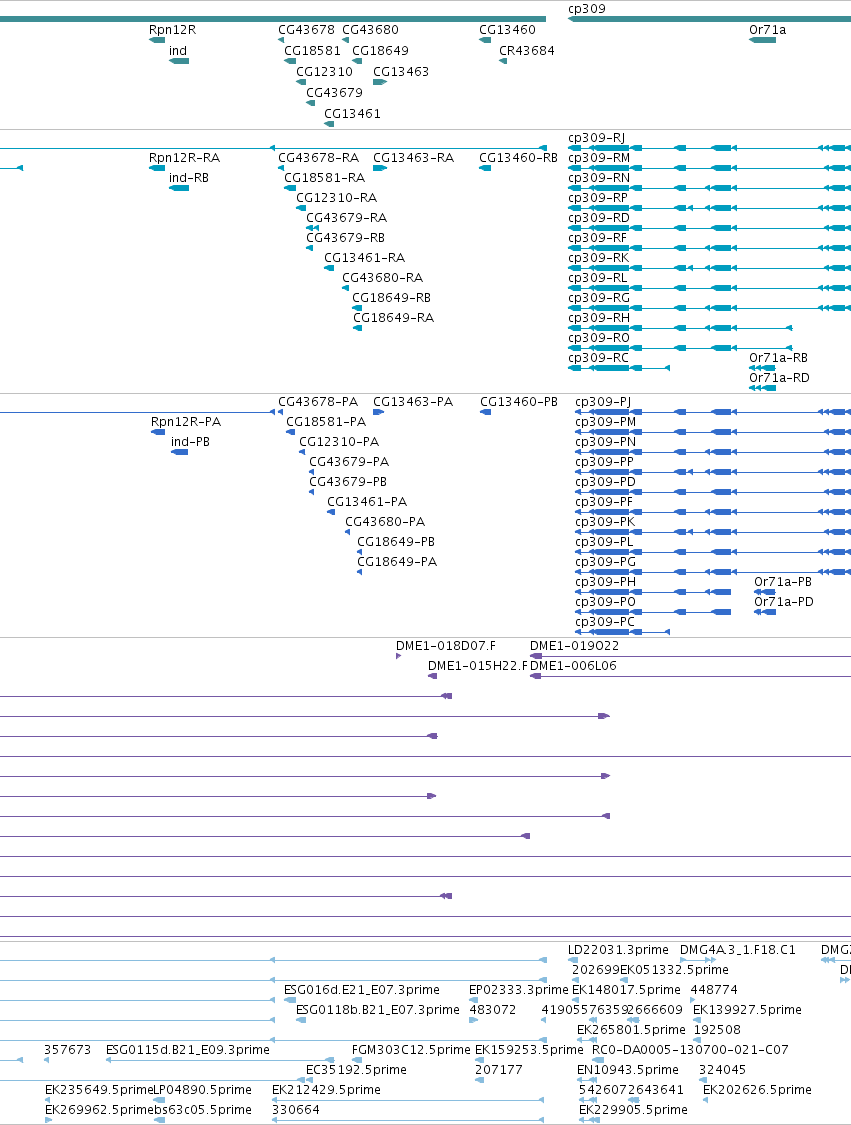This screenshot has height=1125, width=851.
Task: Select the CG43678 gene label
Action: 306,29
